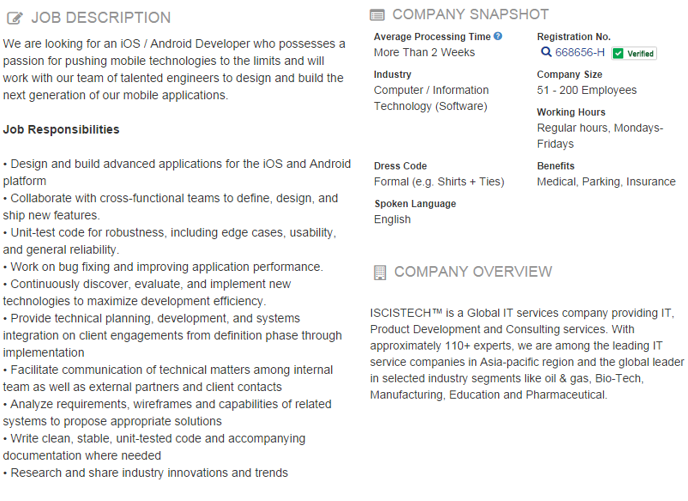Click the Job Responsibilities subheading
This screenshot has height=501, width=688.
coord(61,129)
